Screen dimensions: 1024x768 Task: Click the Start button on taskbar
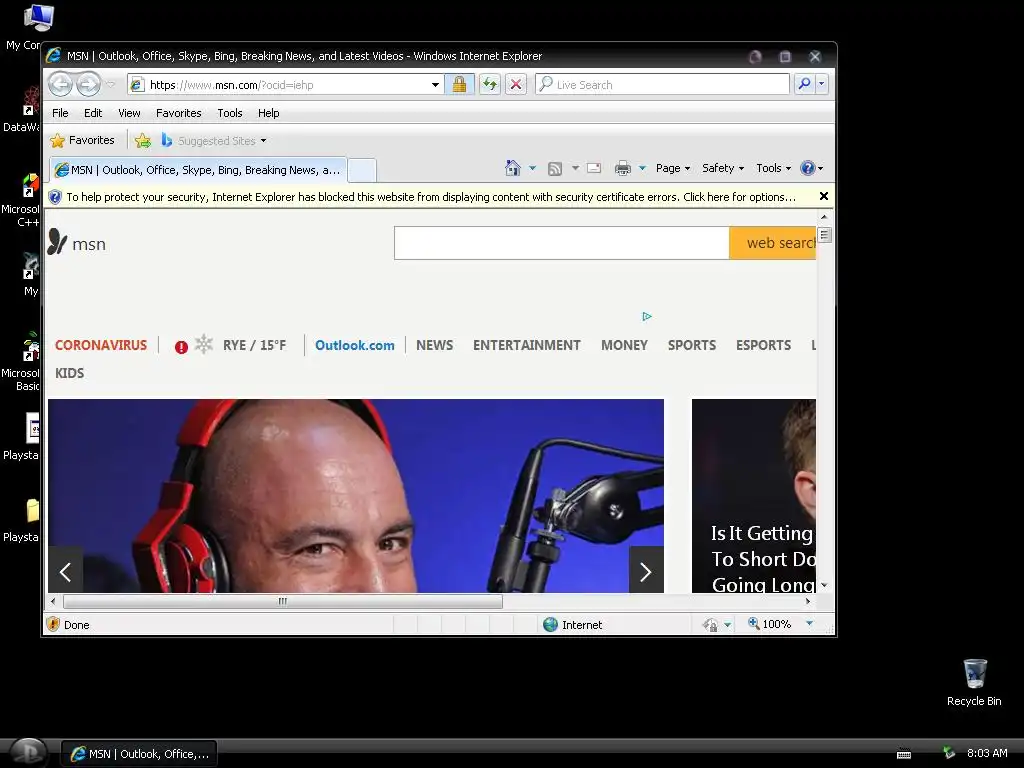(27, 753)
